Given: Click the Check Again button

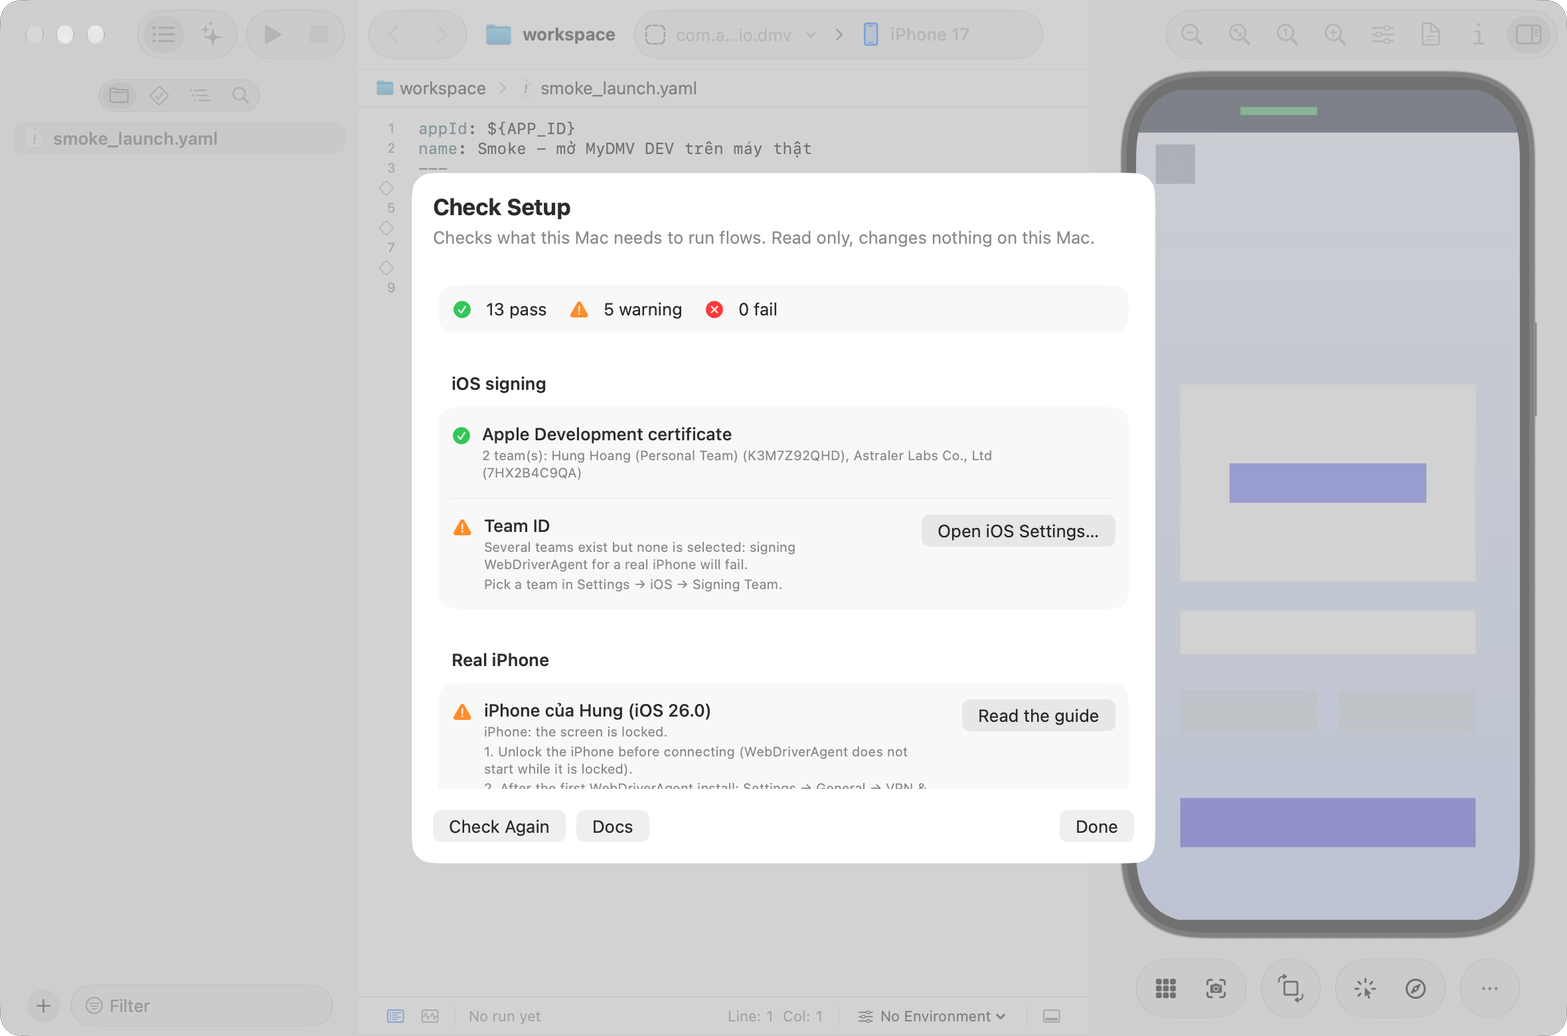Looking at the screenshot, I should point(499,827).
